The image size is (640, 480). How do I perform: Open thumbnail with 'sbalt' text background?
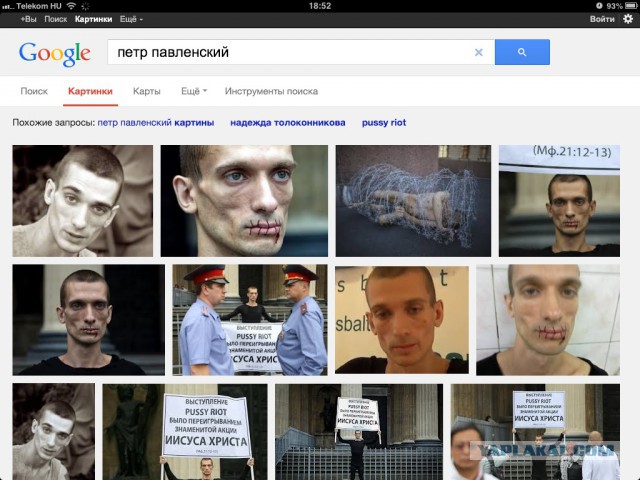pos(402,320)
